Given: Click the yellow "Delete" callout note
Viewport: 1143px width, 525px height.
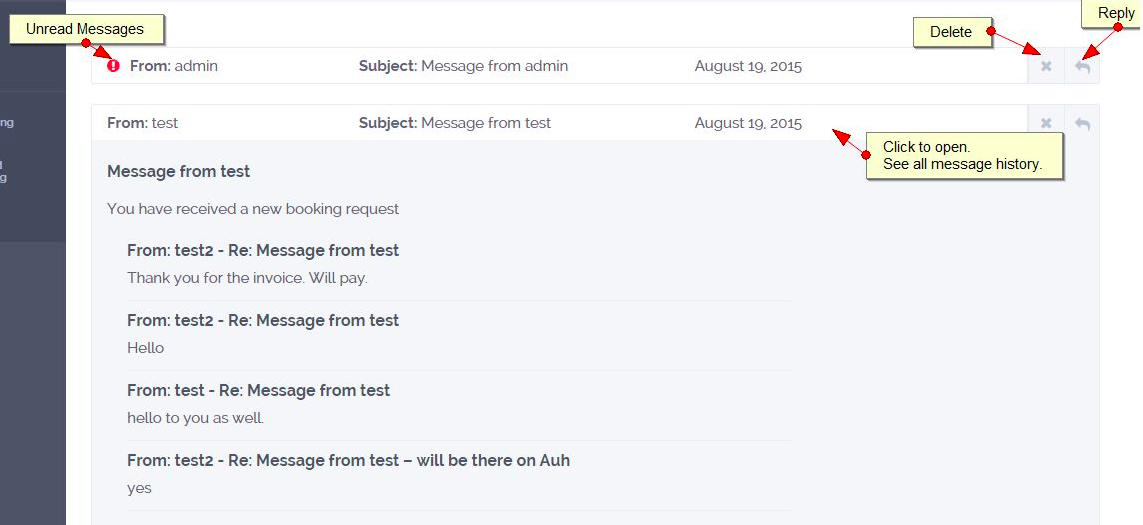Looking at the screenshot, I should pyautogui.click(x=951, y=32).
